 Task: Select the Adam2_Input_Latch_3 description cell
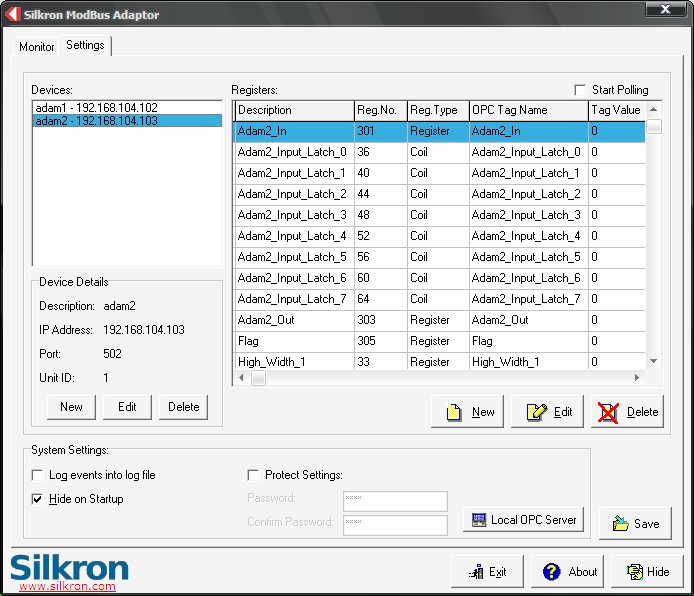[294, 215]
